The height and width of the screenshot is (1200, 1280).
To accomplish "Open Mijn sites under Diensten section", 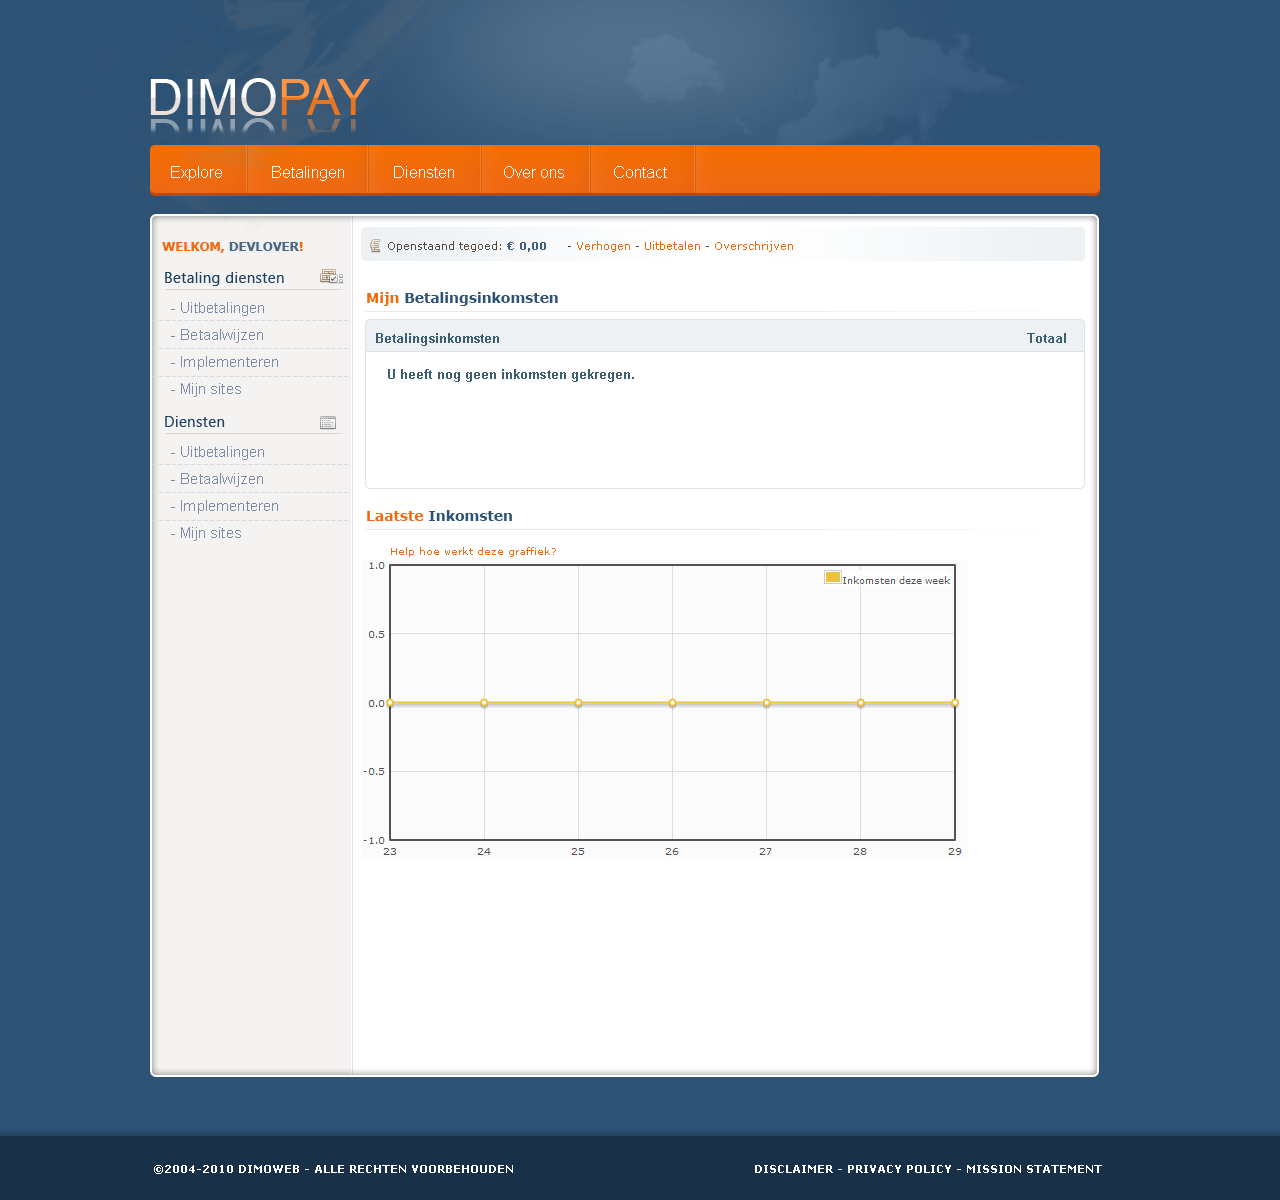I will pyautogui.click(x=210, y=533).
